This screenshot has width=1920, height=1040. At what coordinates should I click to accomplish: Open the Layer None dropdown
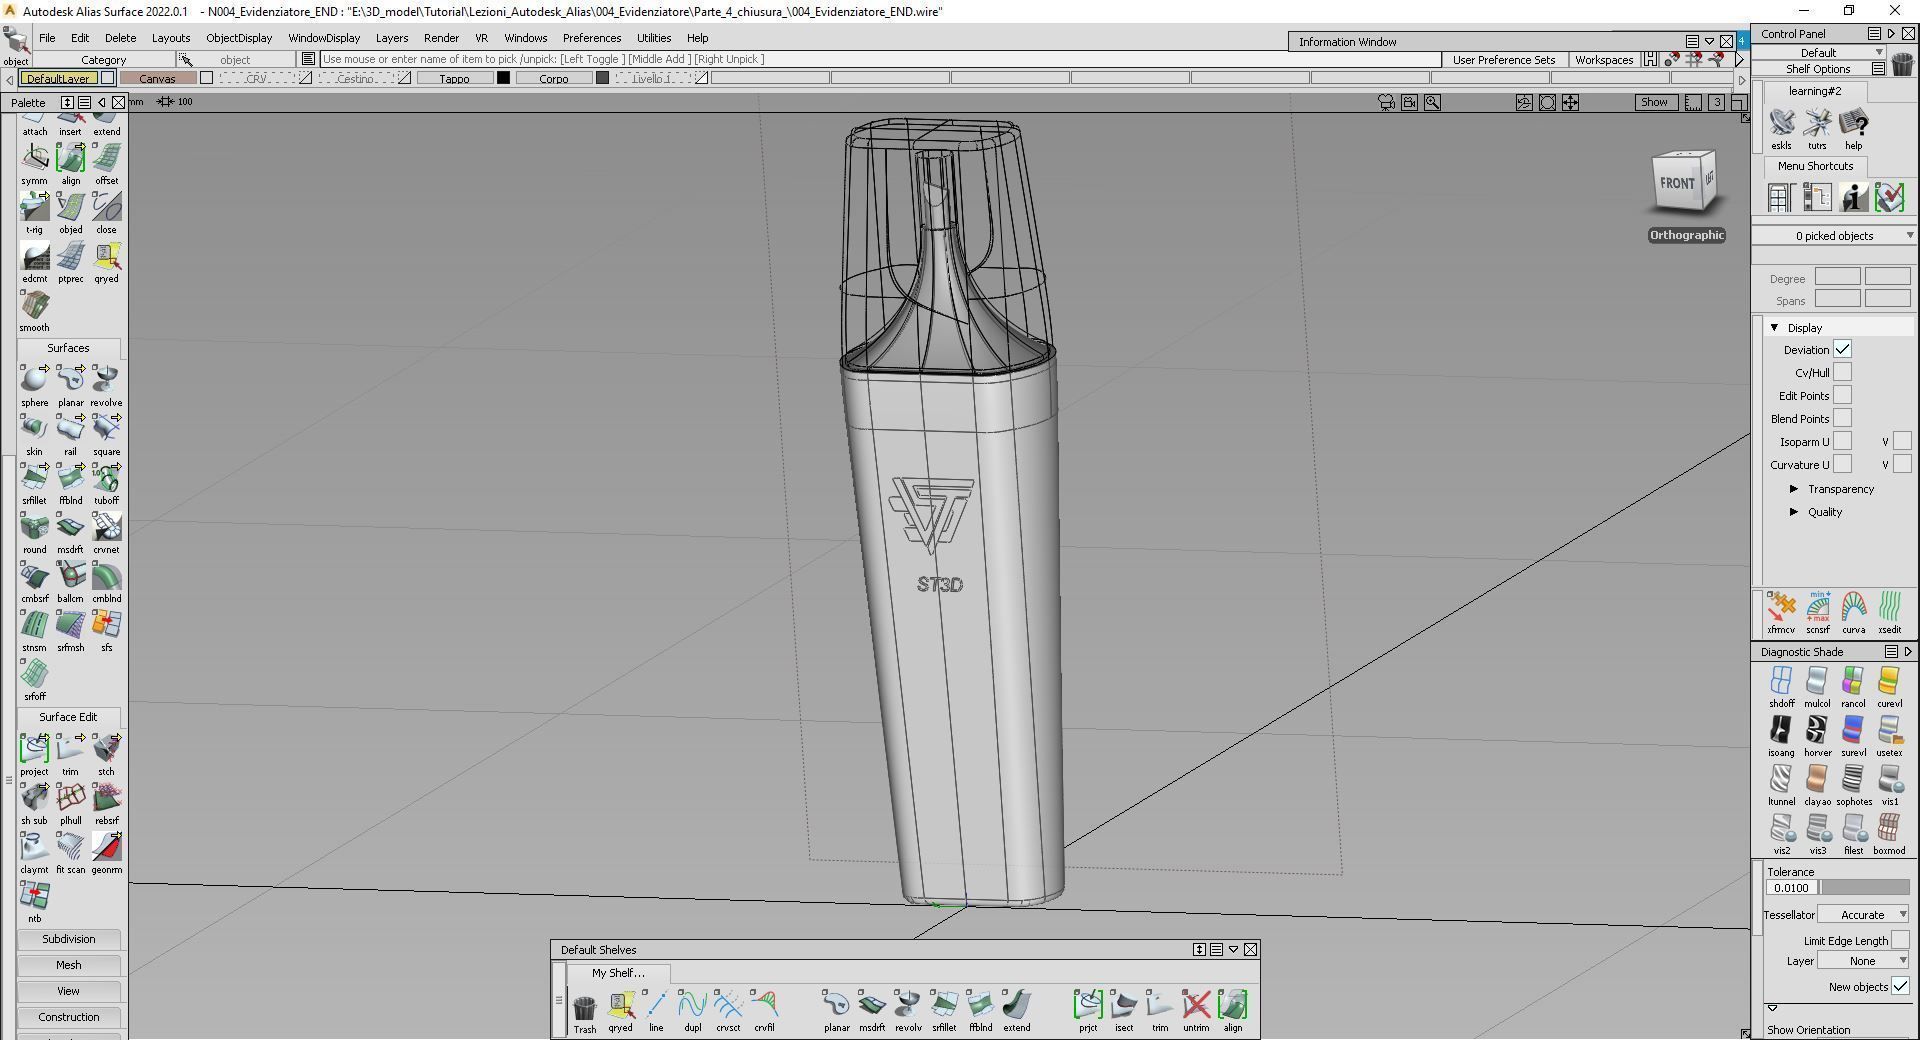(1863, 960)
